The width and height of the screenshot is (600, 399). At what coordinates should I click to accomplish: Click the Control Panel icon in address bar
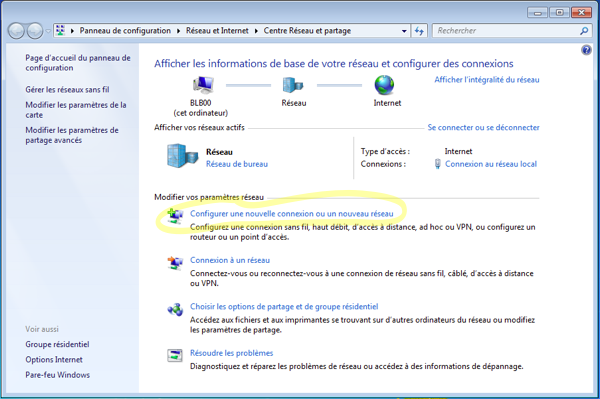point(60,31)
